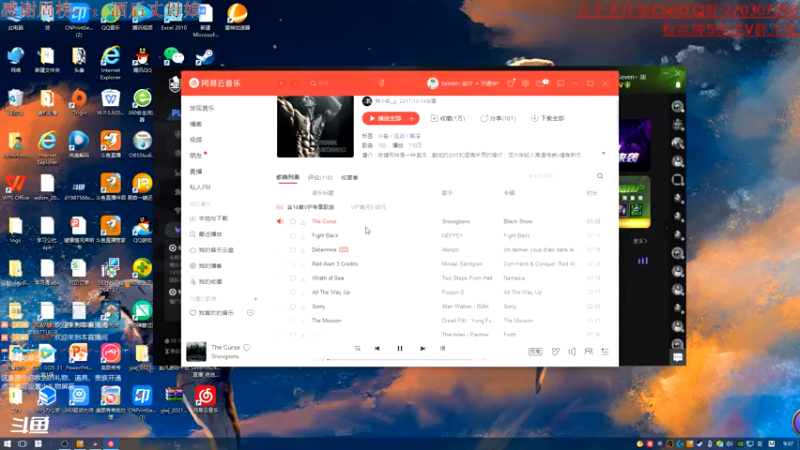Go forward with the header forward arrow
Viewport: 800px width, 450px height.
pyautogui.click(x=295, y=83)
